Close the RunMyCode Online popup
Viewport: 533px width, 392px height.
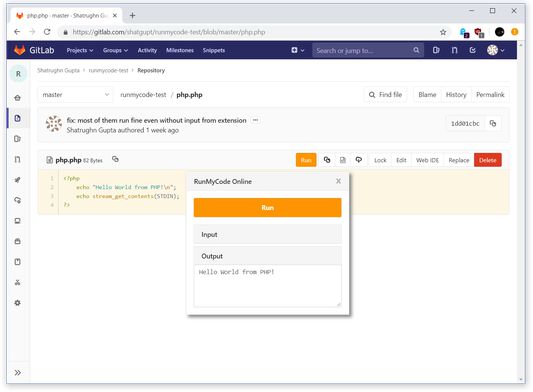(x=338, y=181)
